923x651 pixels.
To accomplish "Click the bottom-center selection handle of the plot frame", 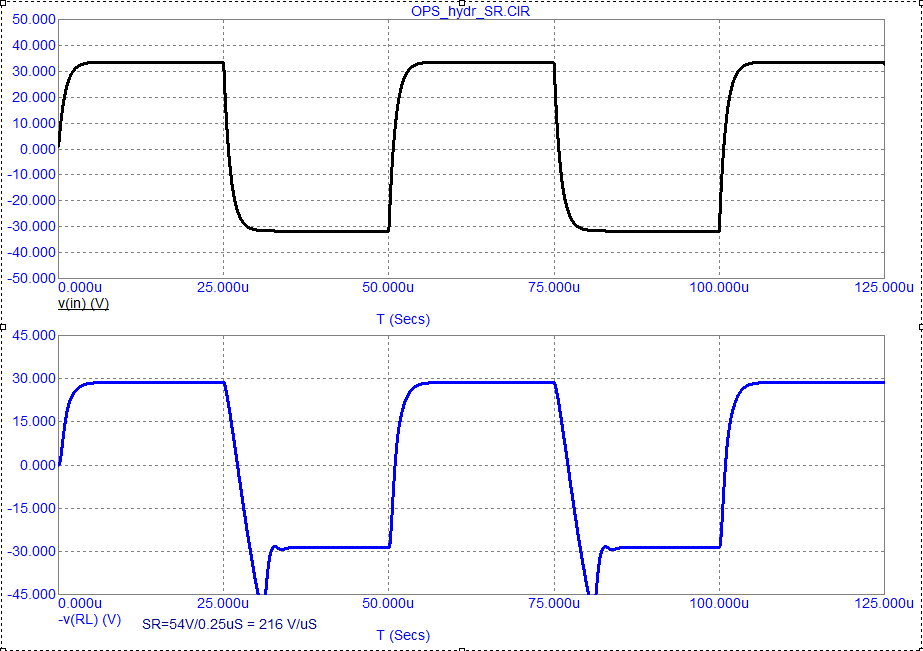I will coord(462,649).
